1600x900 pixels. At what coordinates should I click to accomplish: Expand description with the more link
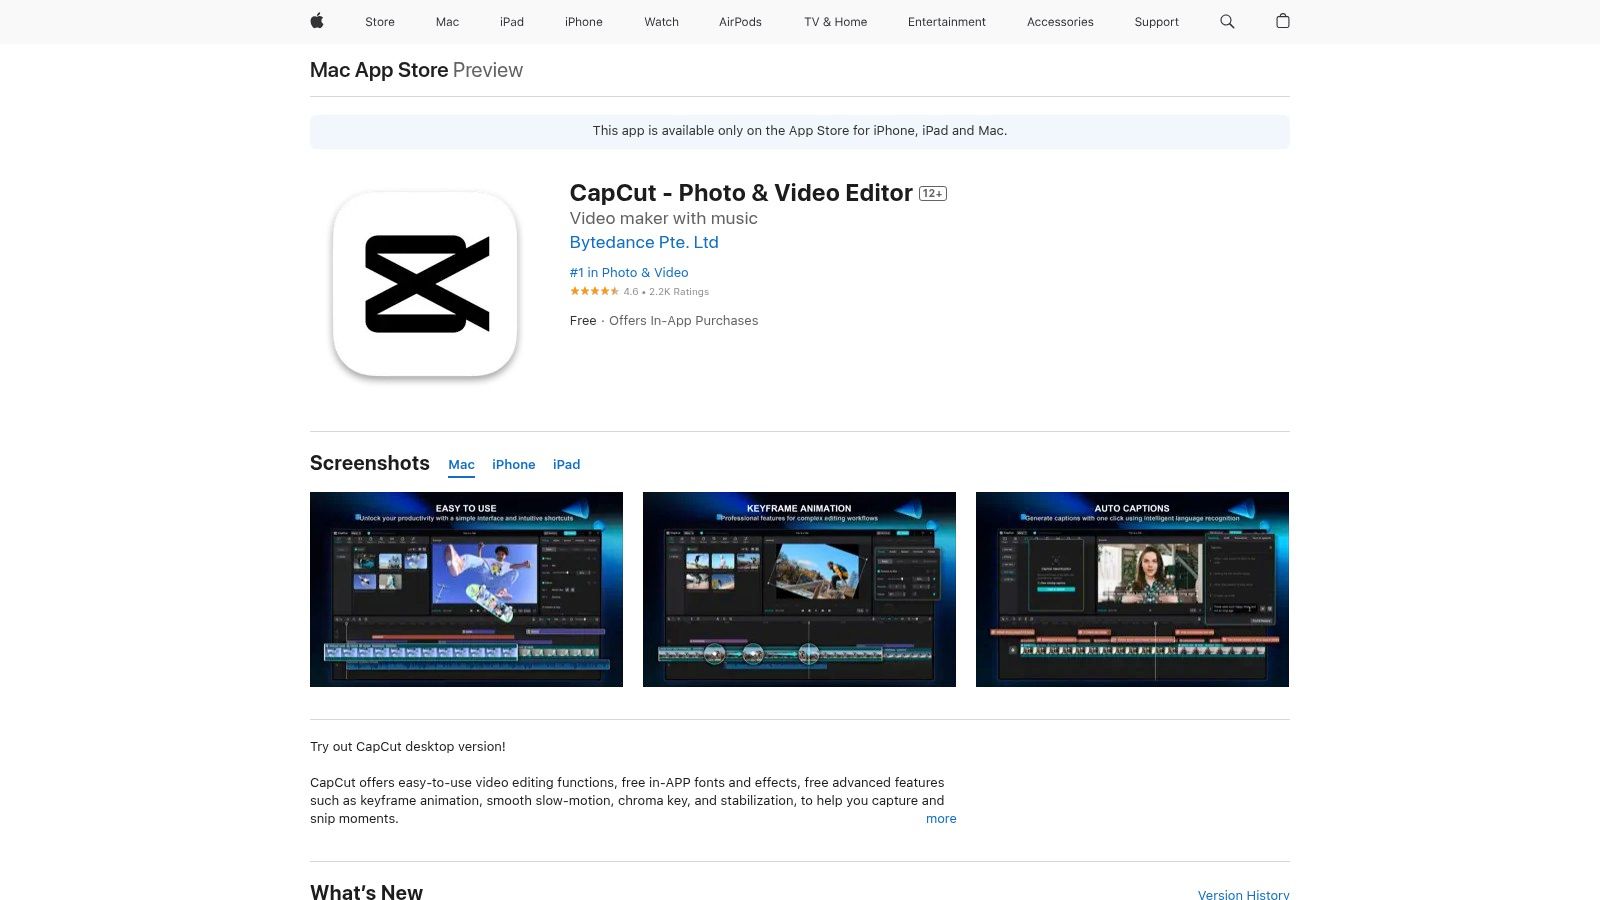click(x=941, y=819)
